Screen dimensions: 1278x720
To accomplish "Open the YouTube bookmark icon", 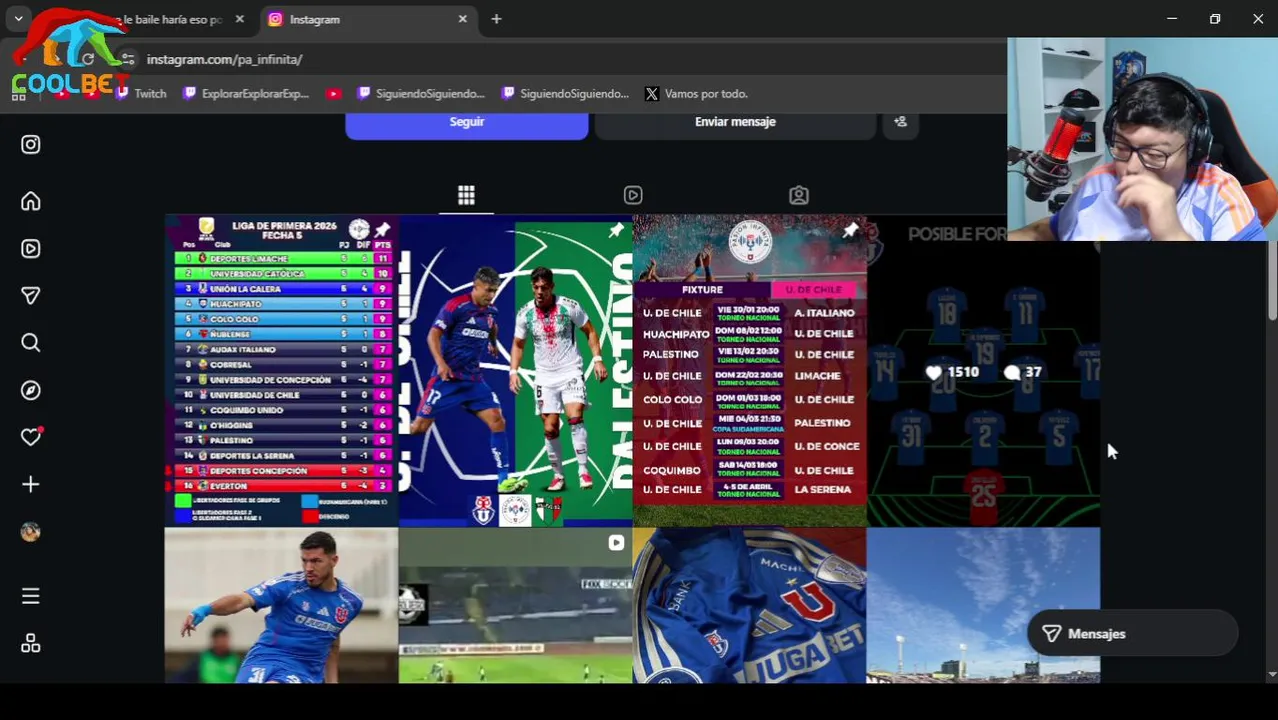I will (334, 94).
